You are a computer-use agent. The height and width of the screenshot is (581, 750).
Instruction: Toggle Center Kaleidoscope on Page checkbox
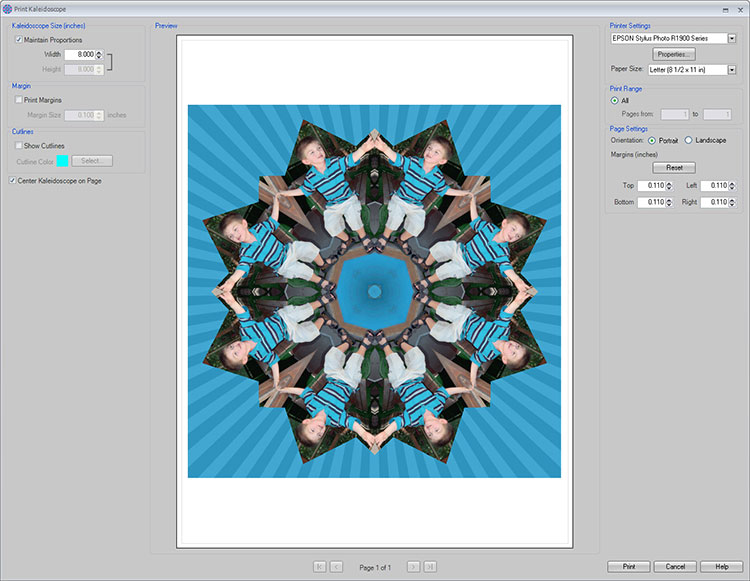click(x=12, y=180)
